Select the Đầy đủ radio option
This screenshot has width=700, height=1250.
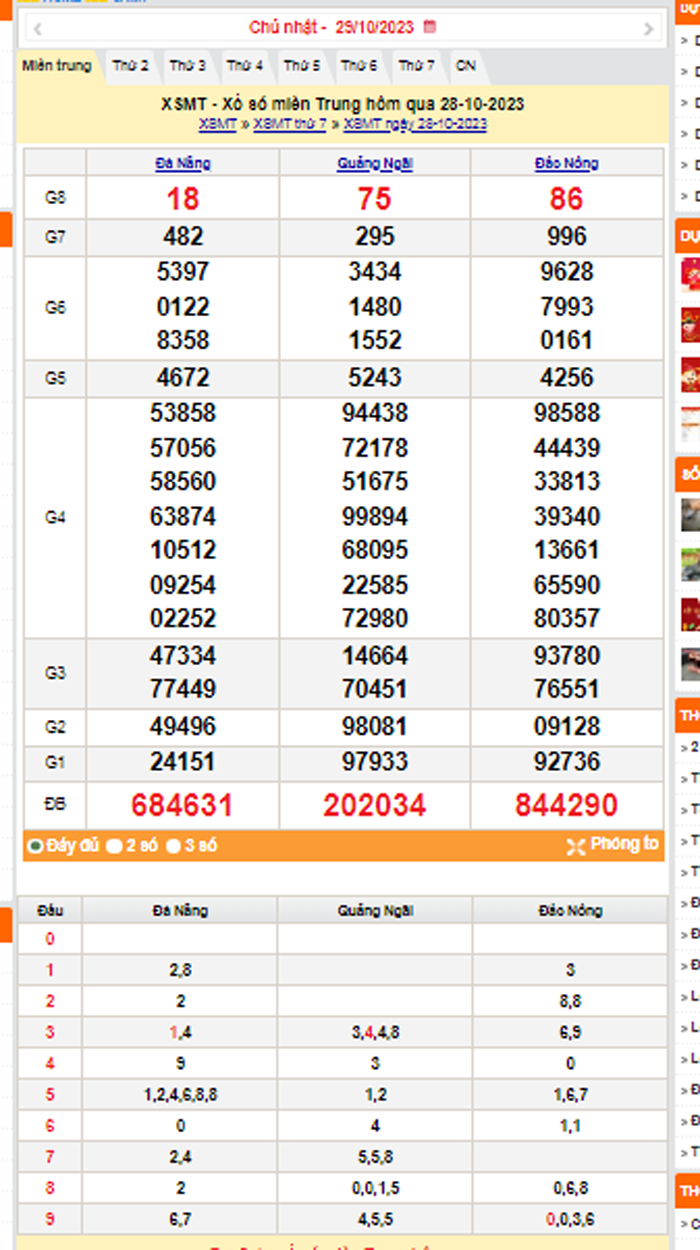[35, 846]
